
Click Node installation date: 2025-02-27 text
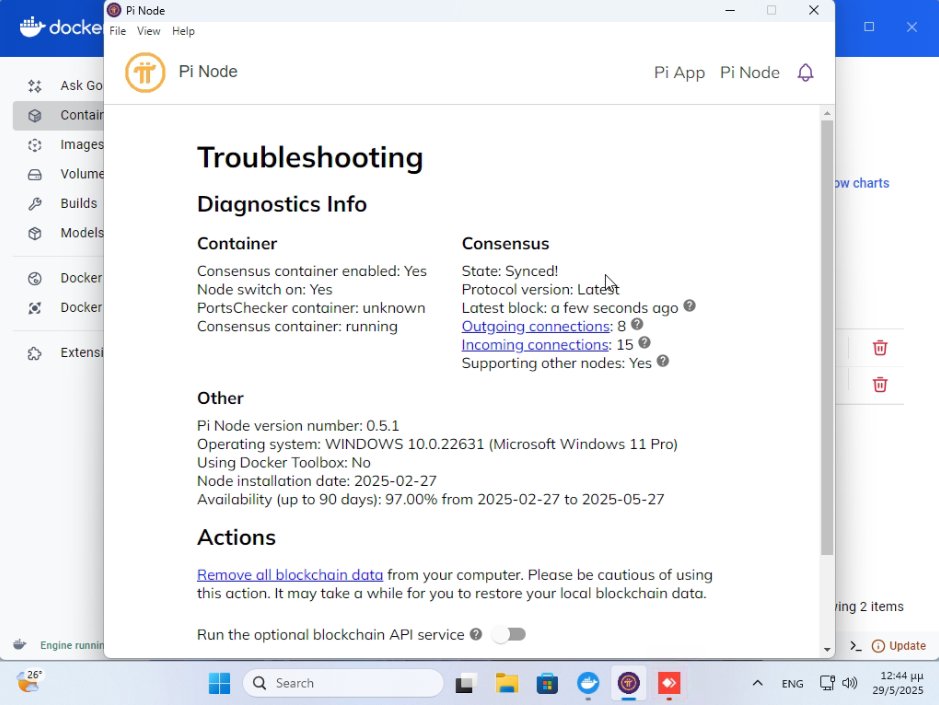tap(317, 481)
